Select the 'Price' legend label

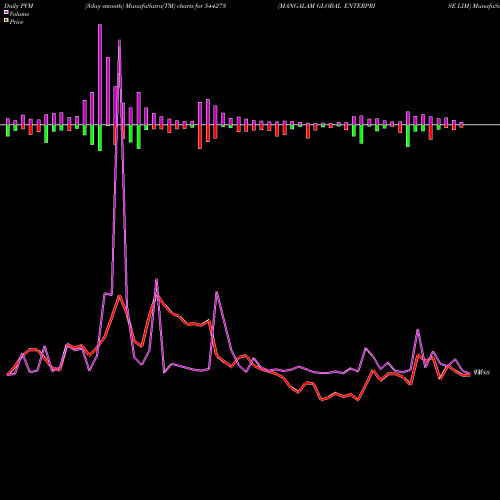17,22
